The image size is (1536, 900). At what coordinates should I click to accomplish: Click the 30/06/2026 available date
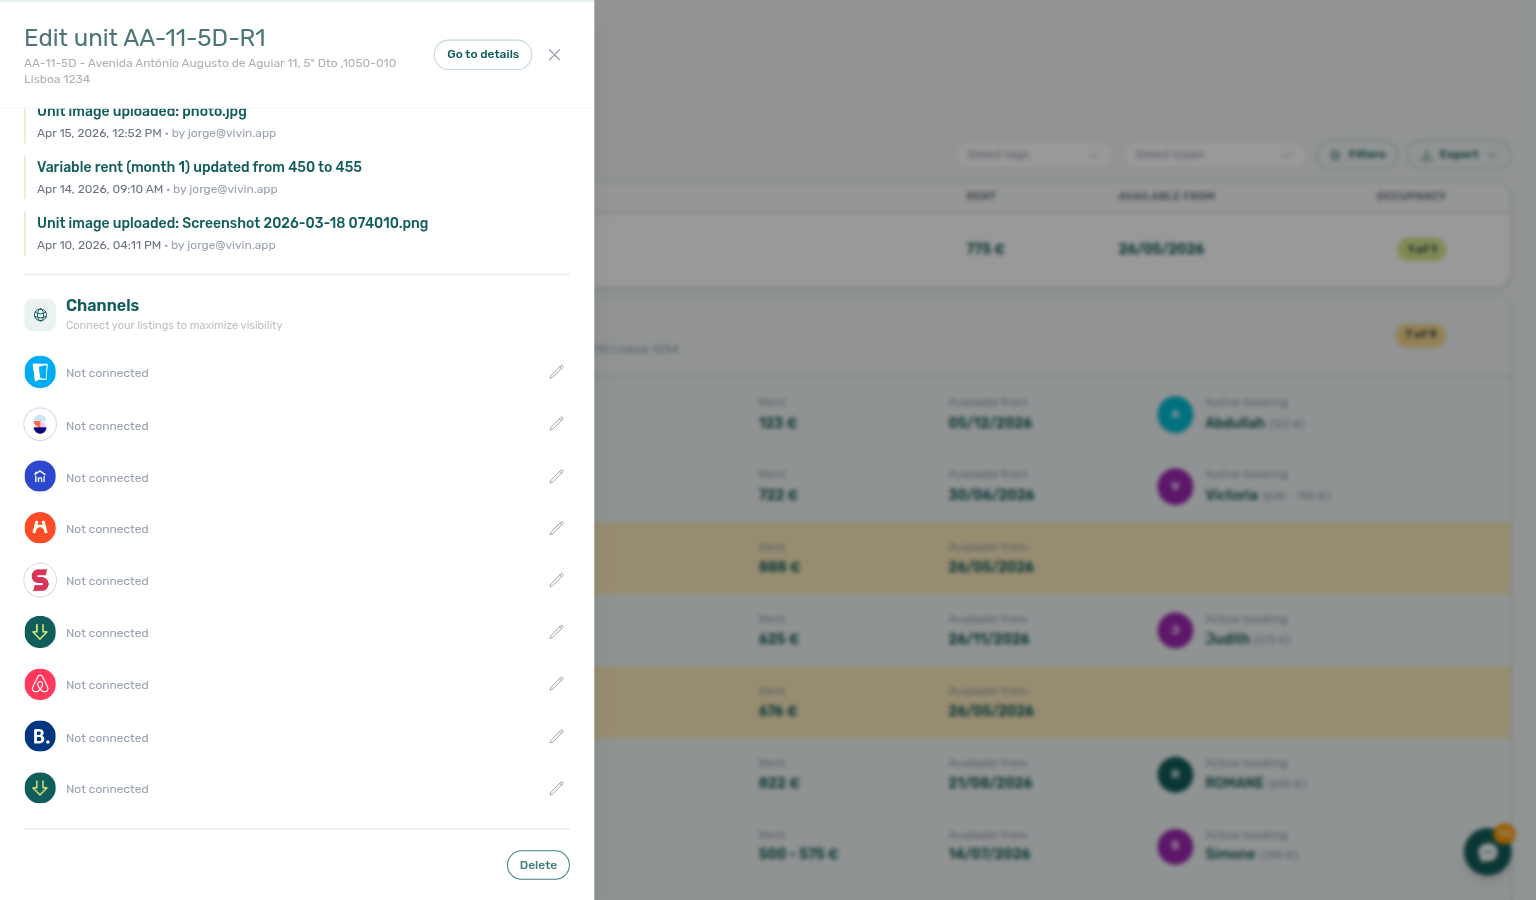(x=991, y=495)
